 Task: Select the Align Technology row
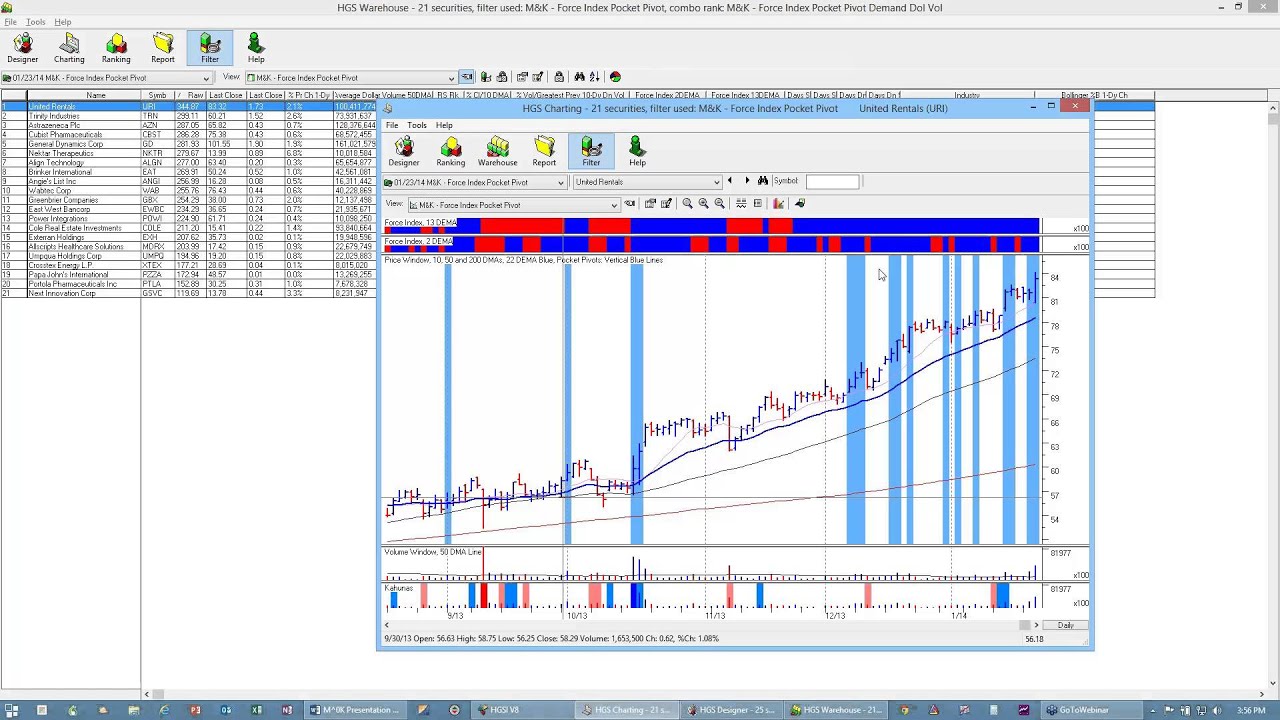coord(188,163)
